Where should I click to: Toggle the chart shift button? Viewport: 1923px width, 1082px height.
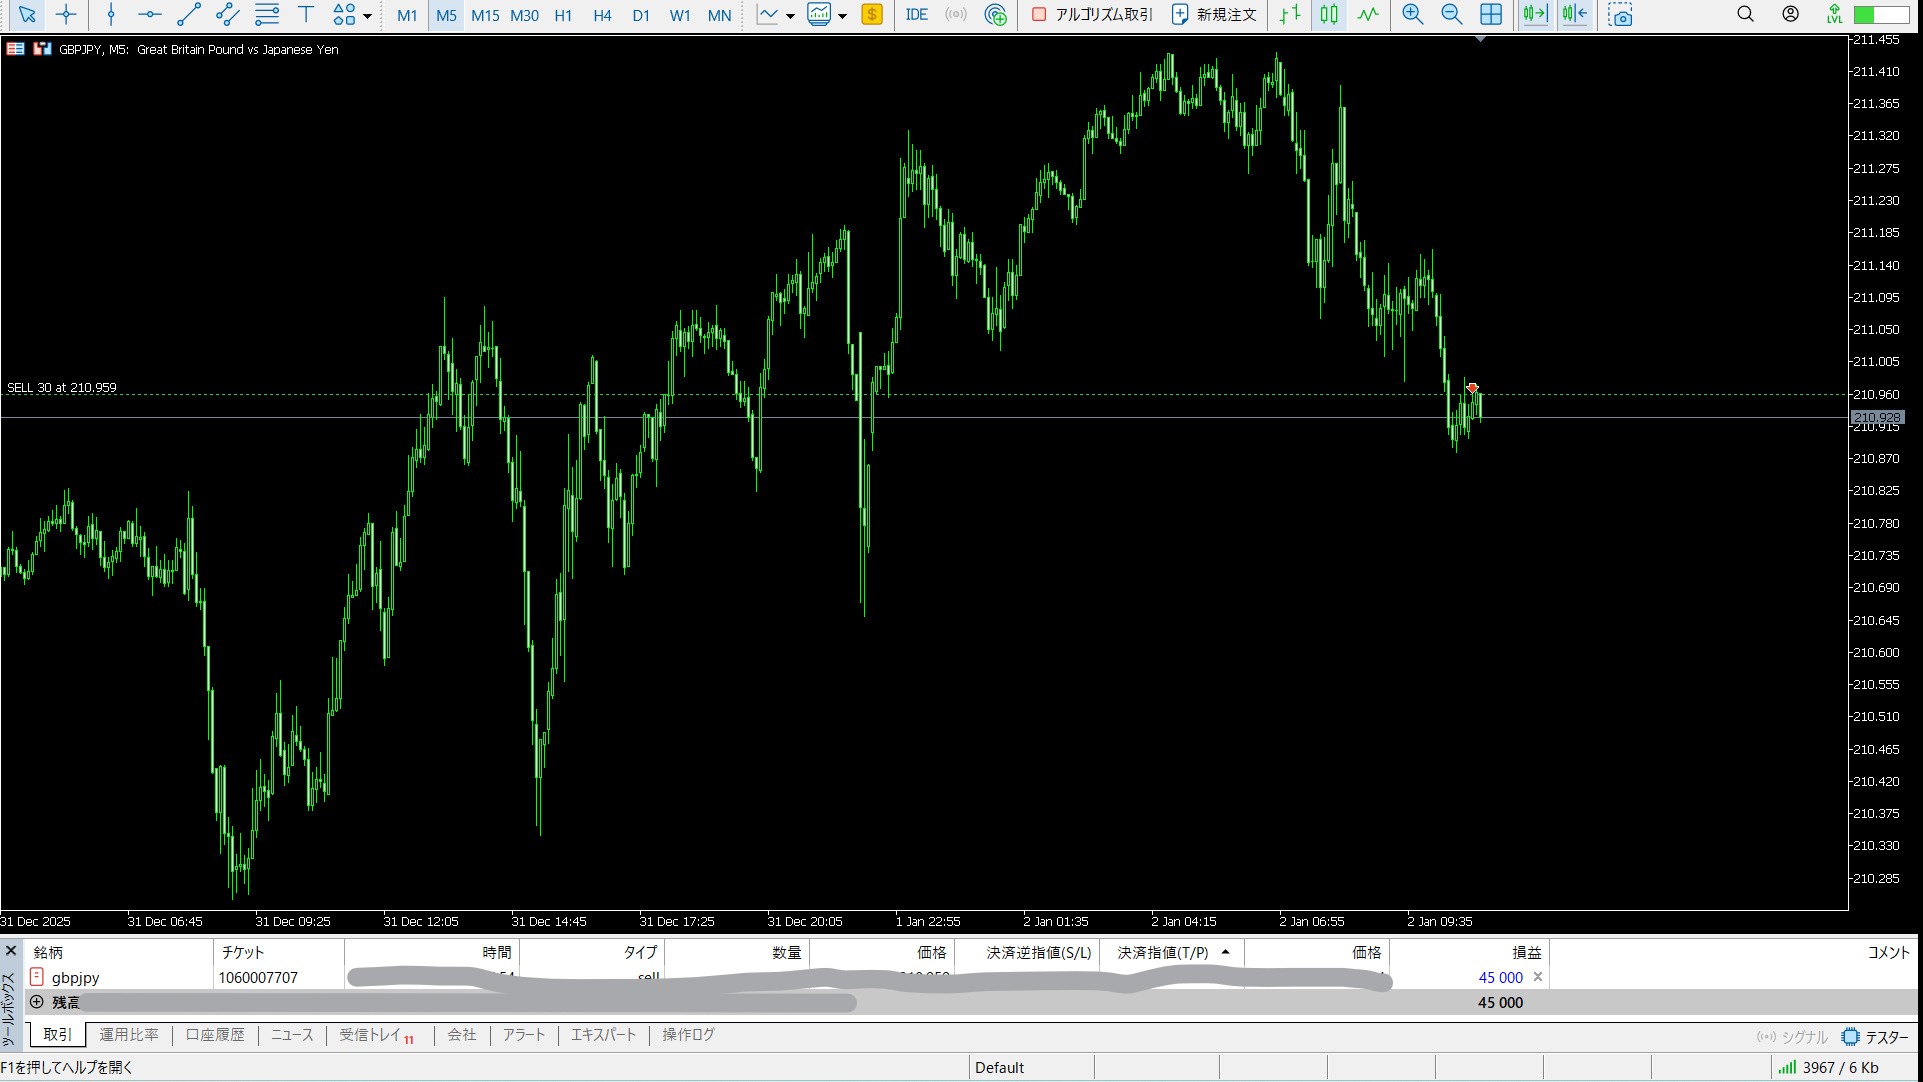[1574, 14]
